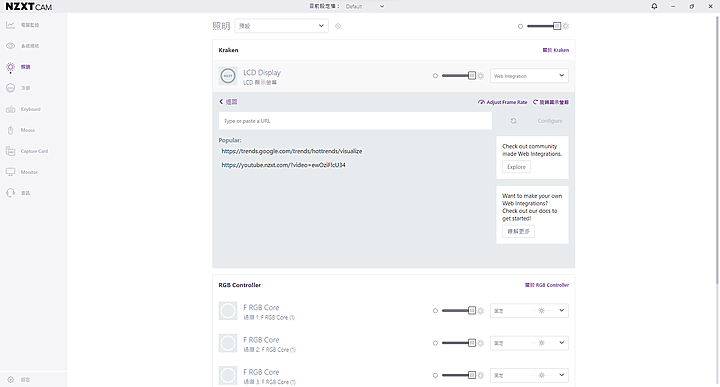This screenshot has height=387, width=720.
Task: Open the headset audio icon in sidebar
Action: (11, 193)
